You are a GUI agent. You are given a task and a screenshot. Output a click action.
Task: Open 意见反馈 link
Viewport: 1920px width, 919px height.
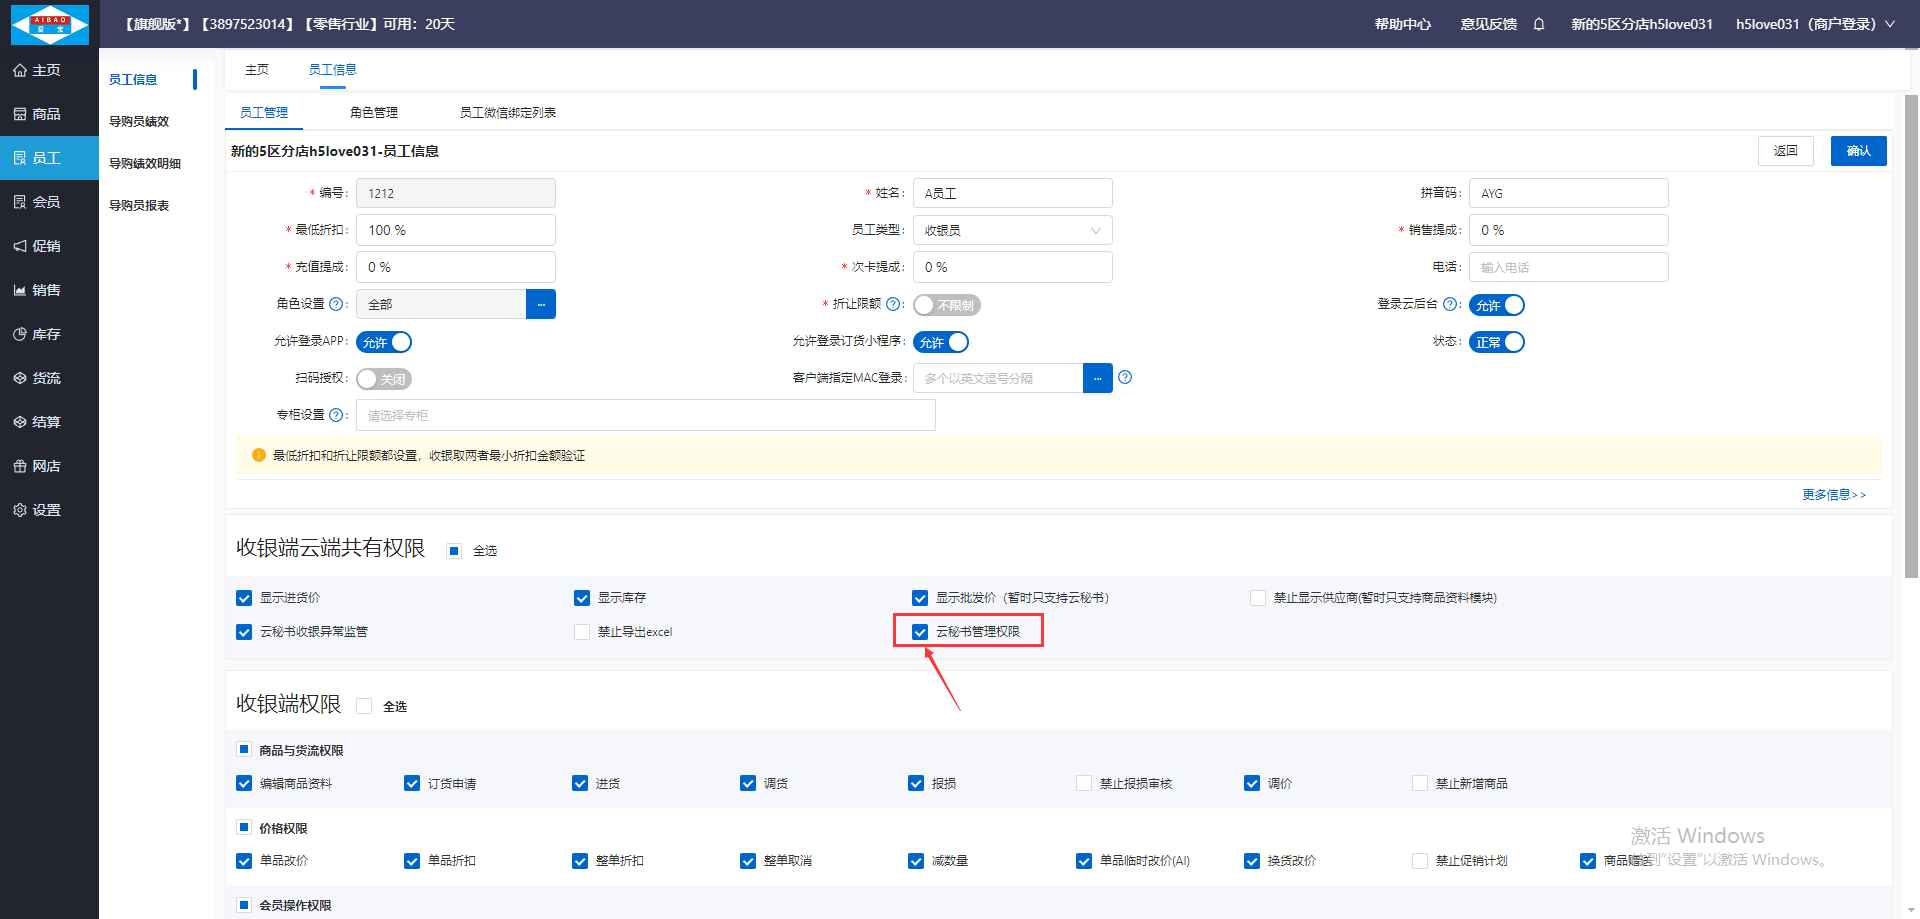tap(1489, 24)
